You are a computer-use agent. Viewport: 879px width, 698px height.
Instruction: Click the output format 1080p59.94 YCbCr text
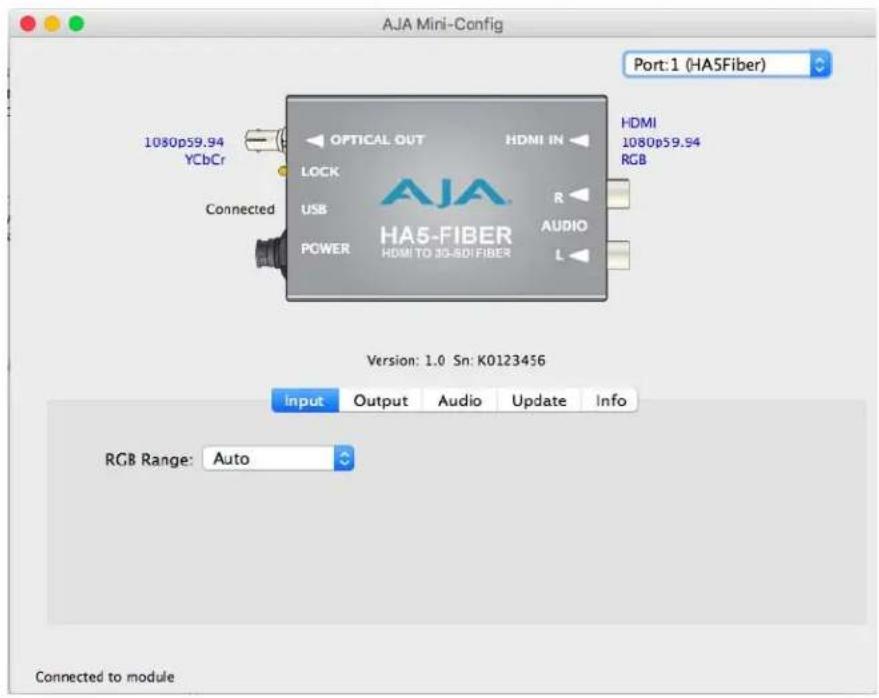(x=184, y=151)
